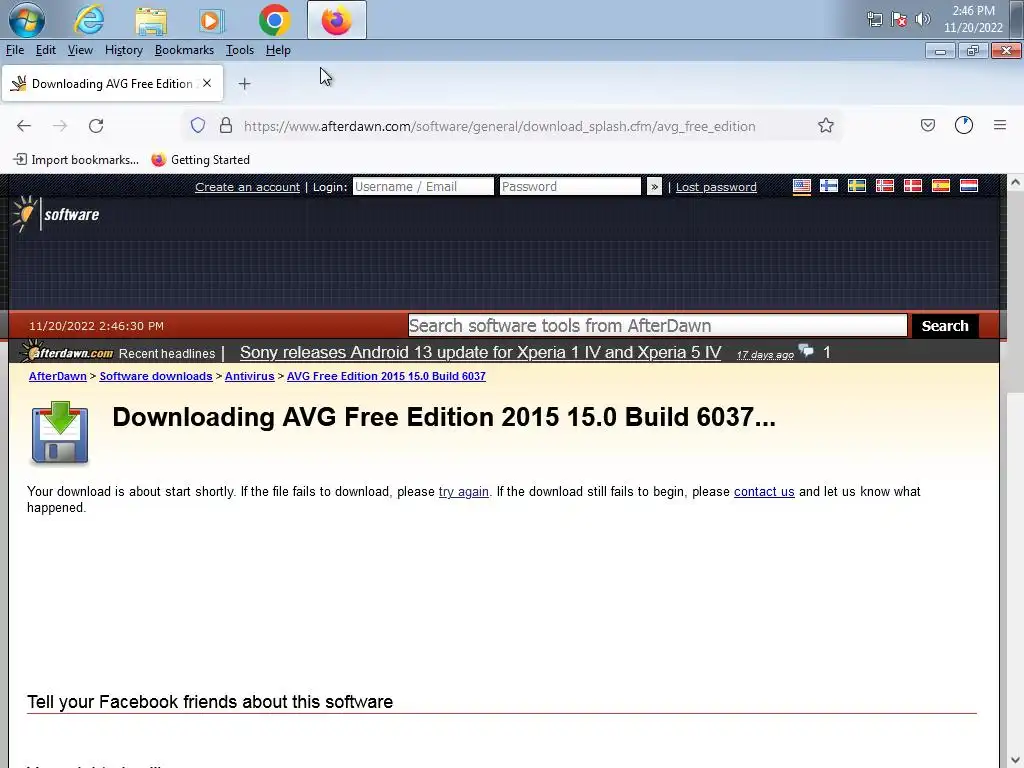Click the Software downloads breadcrumb link
Viewport: 1024px width, 768px height.
pyautogui.click(x=155, y=376)
